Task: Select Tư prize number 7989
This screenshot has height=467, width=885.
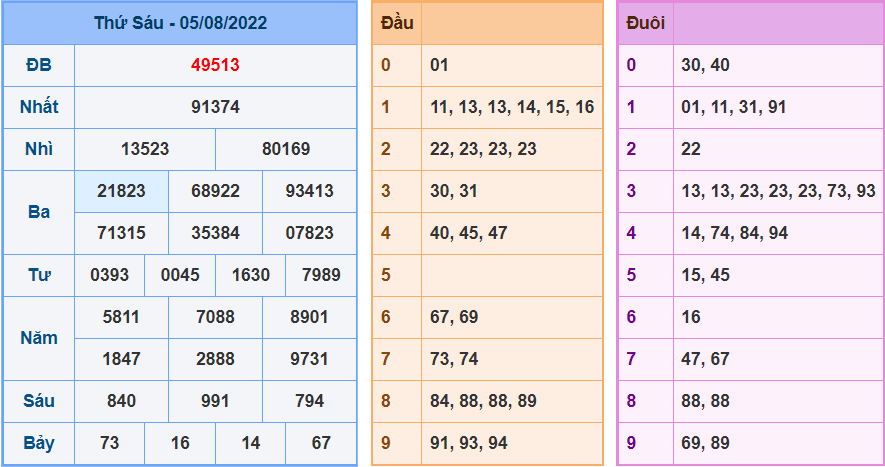Action: tap(321, 275)
